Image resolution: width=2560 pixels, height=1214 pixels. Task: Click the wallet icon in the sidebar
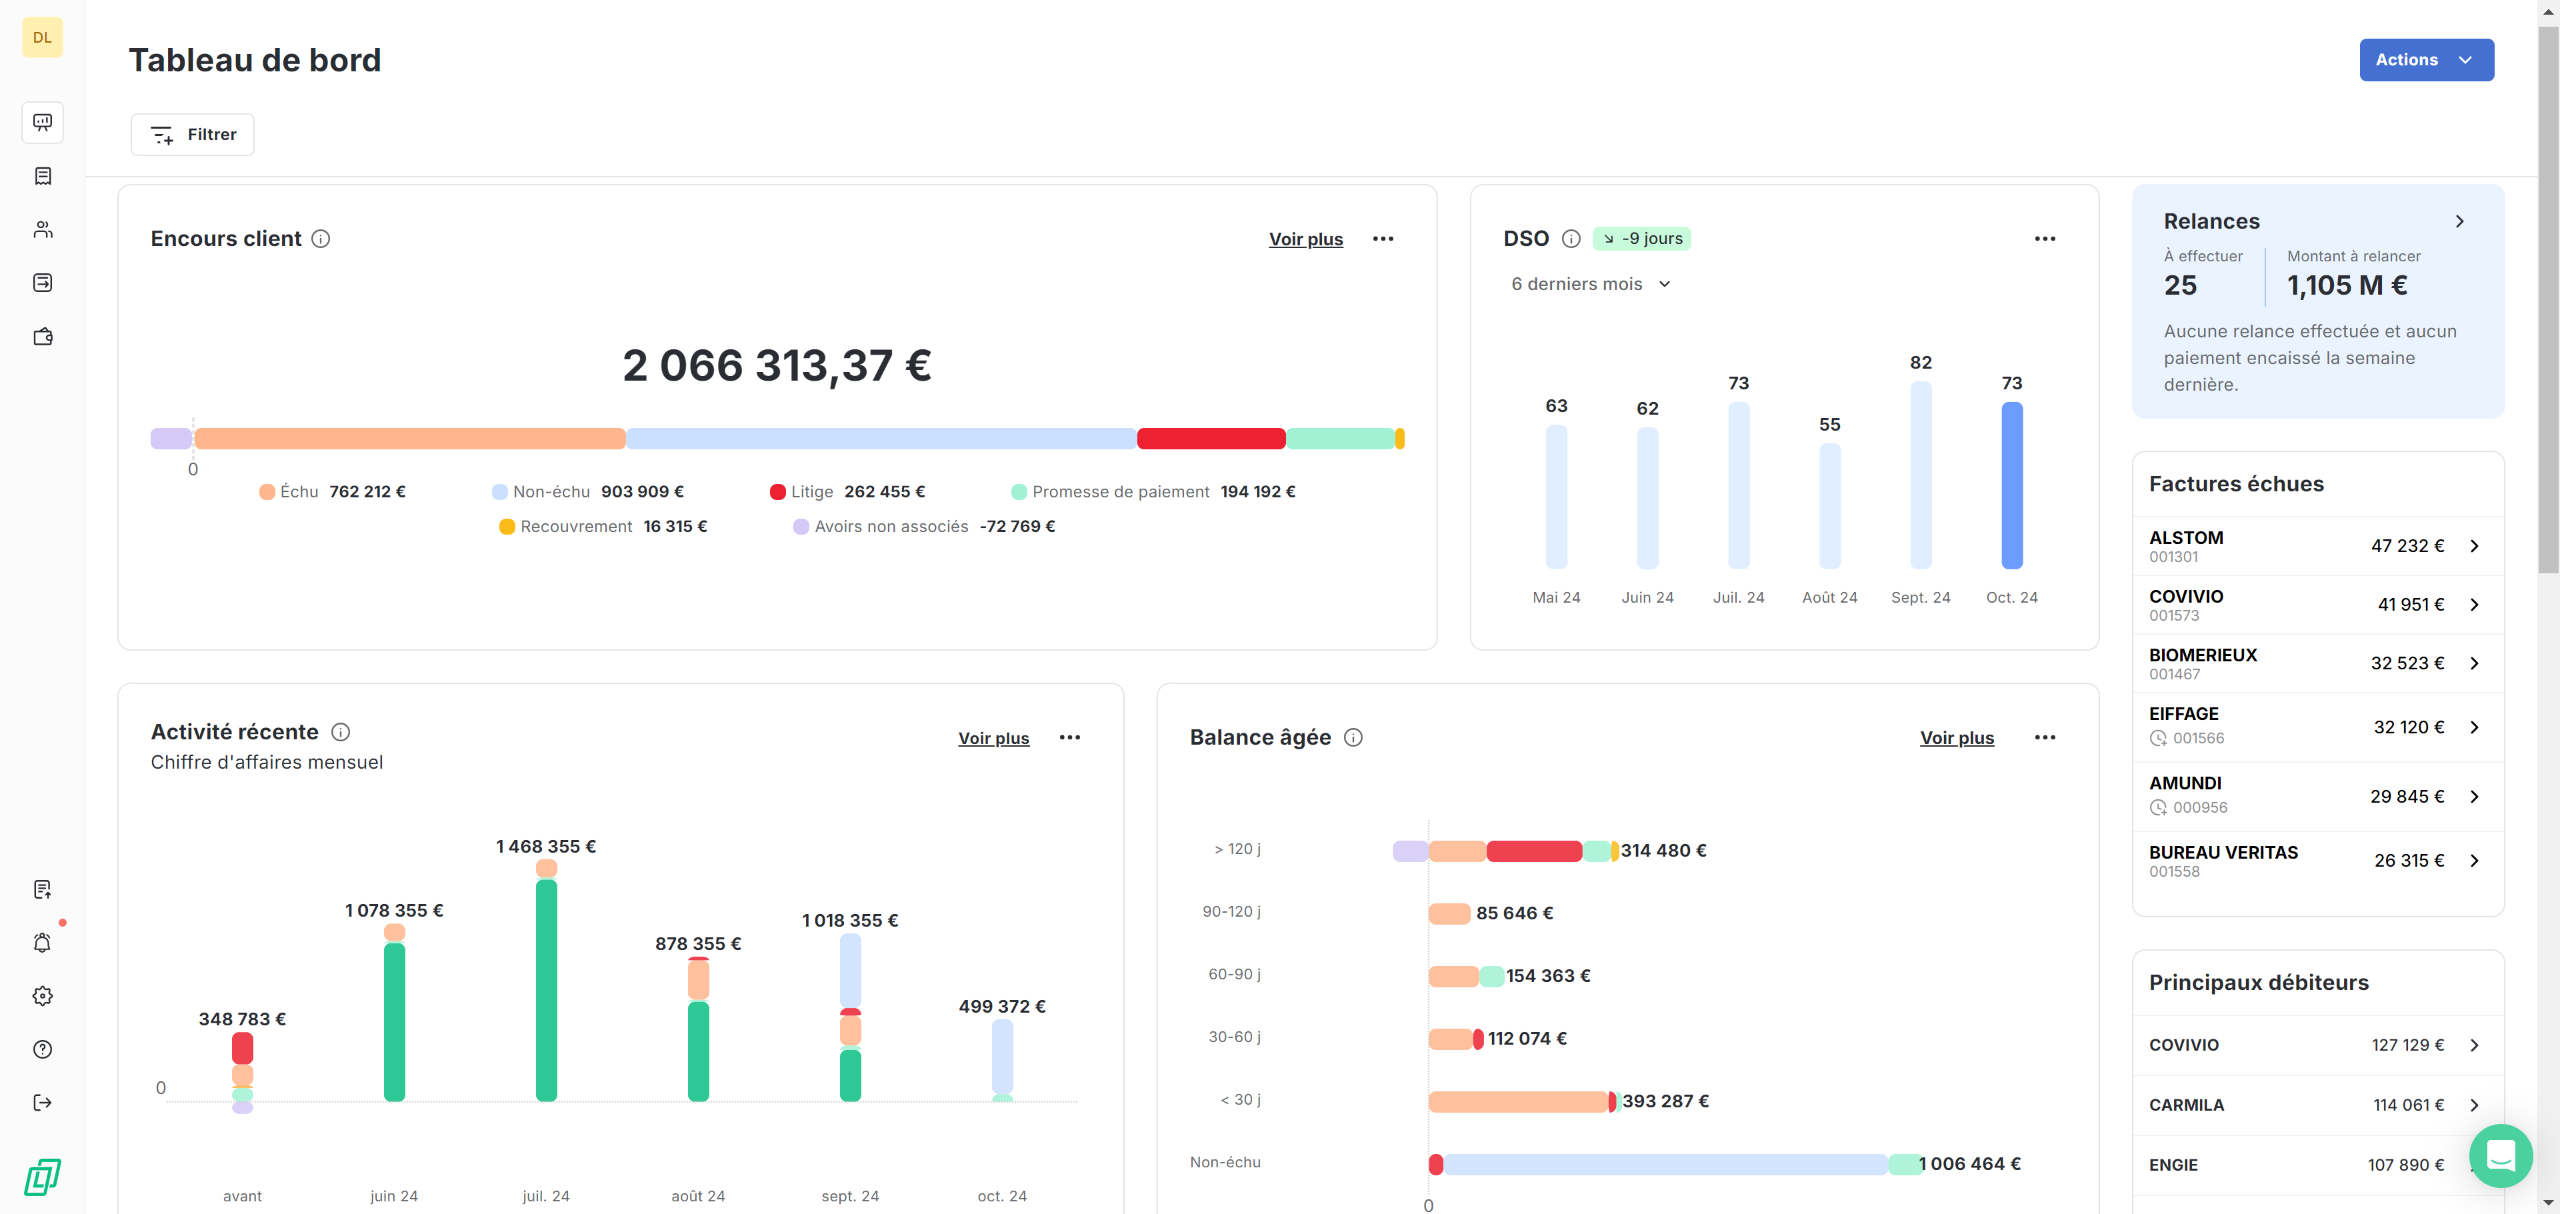point(42,336)
